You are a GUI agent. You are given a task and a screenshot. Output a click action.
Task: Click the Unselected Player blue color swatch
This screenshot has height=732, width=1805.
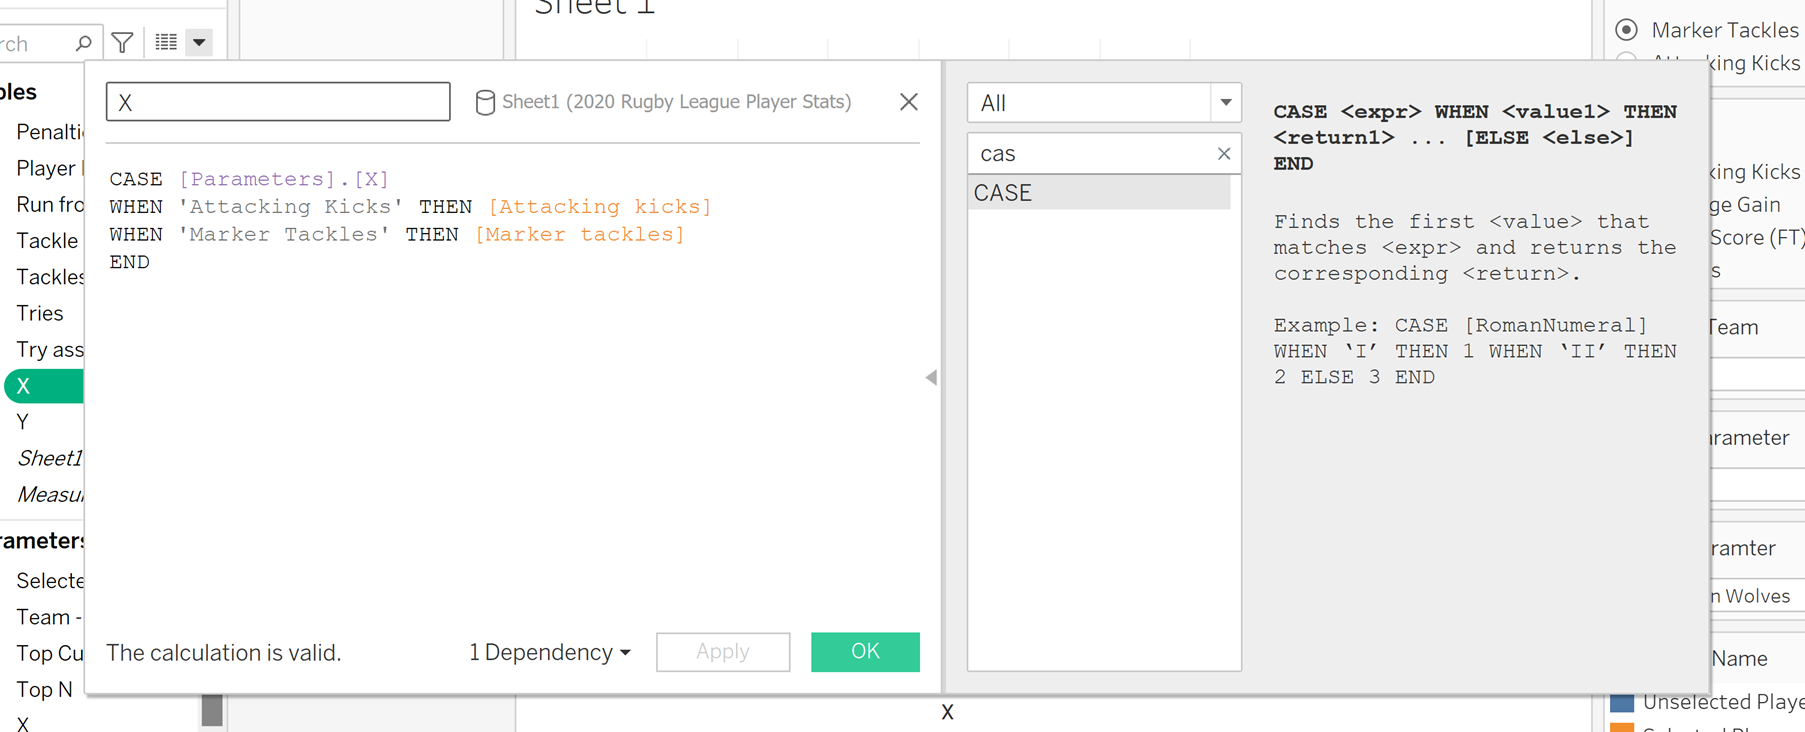pyautogui.click(x=1621, y=702)
